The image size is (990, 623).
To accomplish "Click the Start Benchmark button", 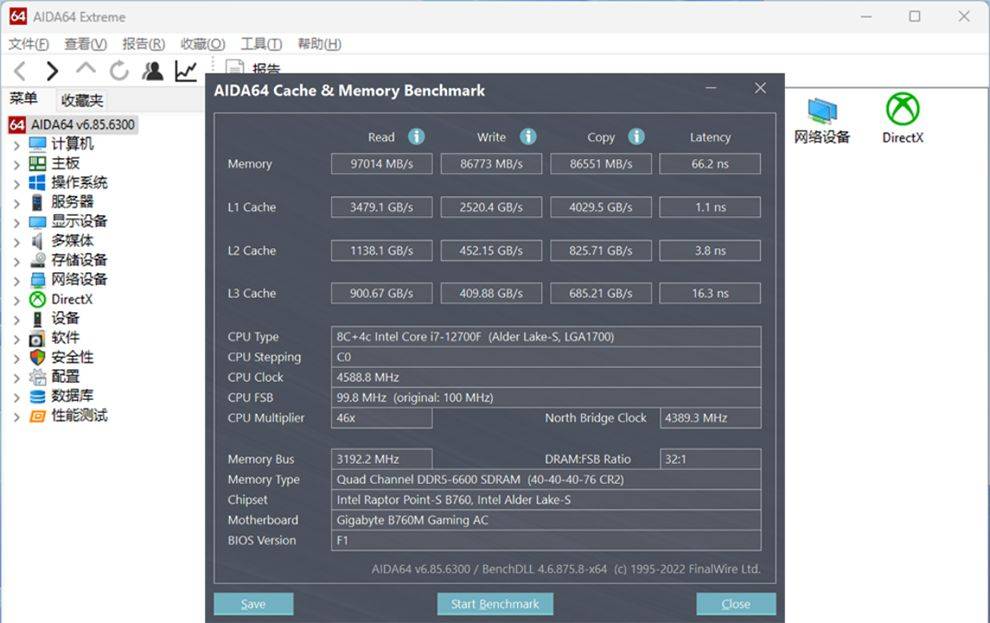I will [495, 604].
